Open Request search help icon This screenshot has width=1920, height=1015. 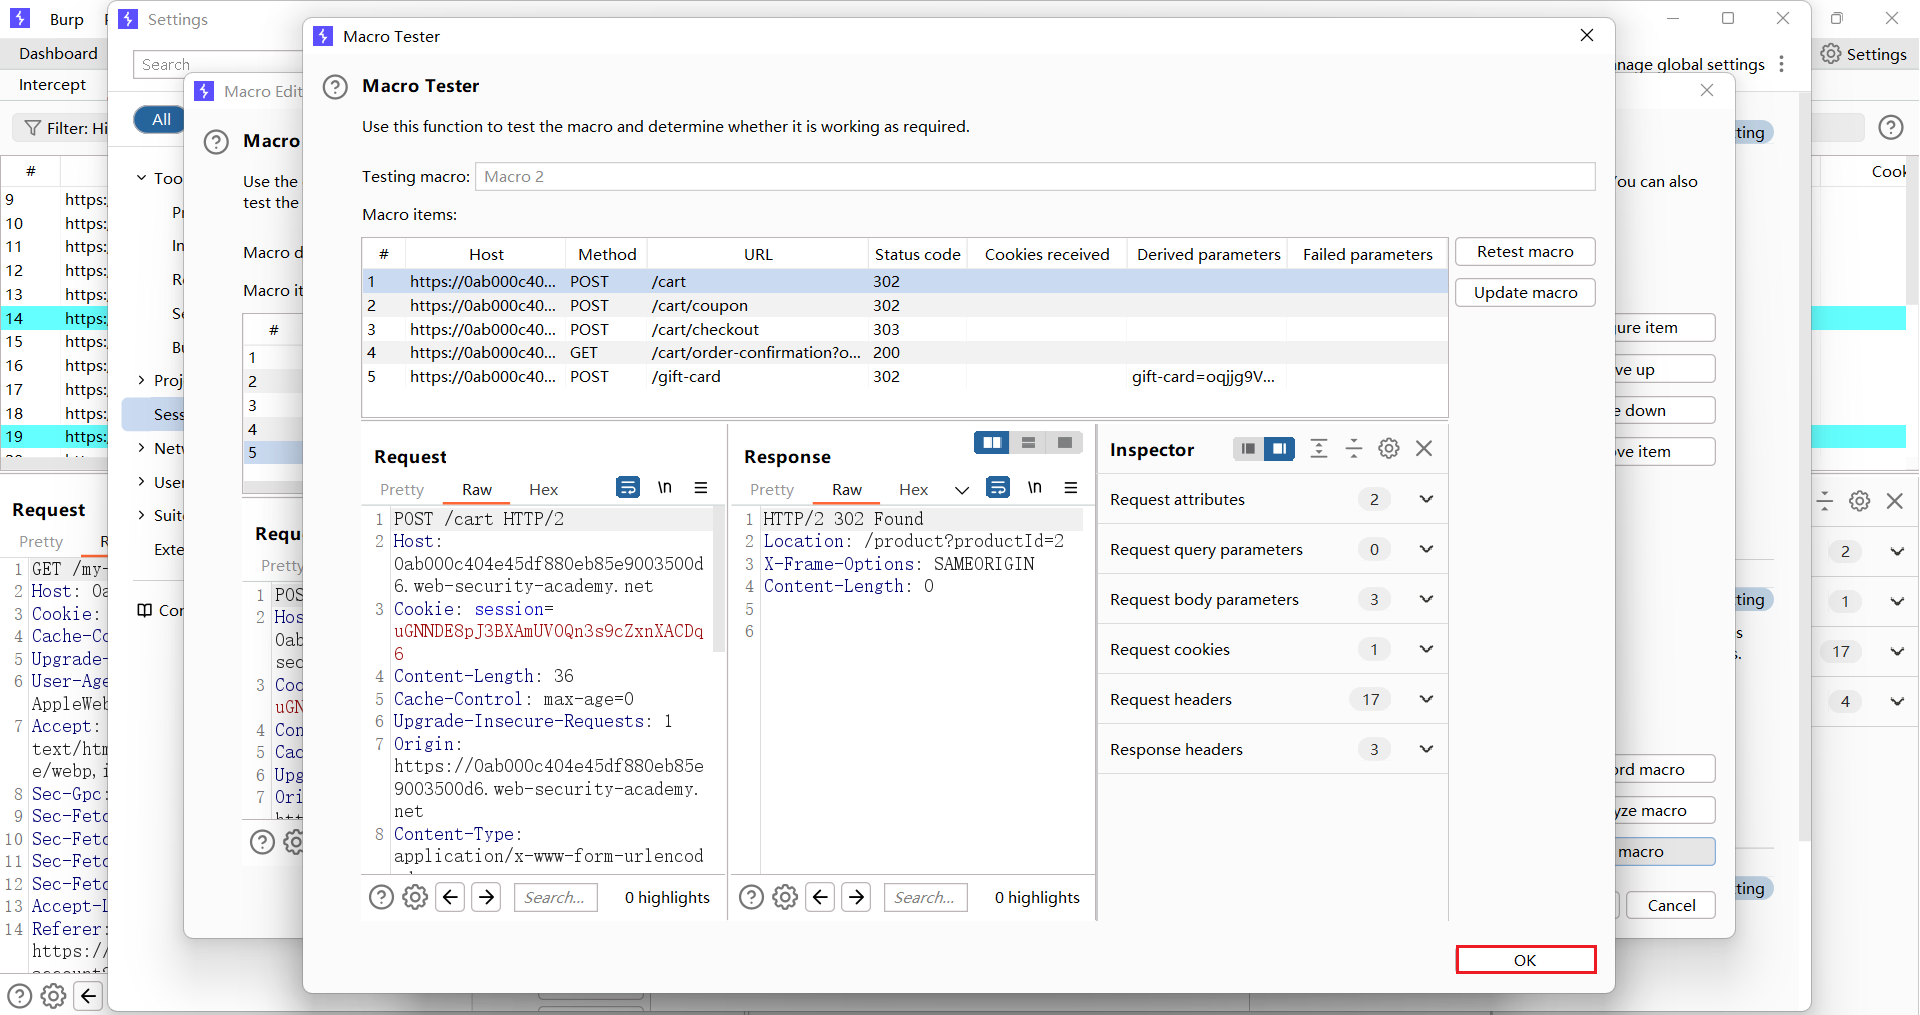pyautogui.click(x=381, y=897)
